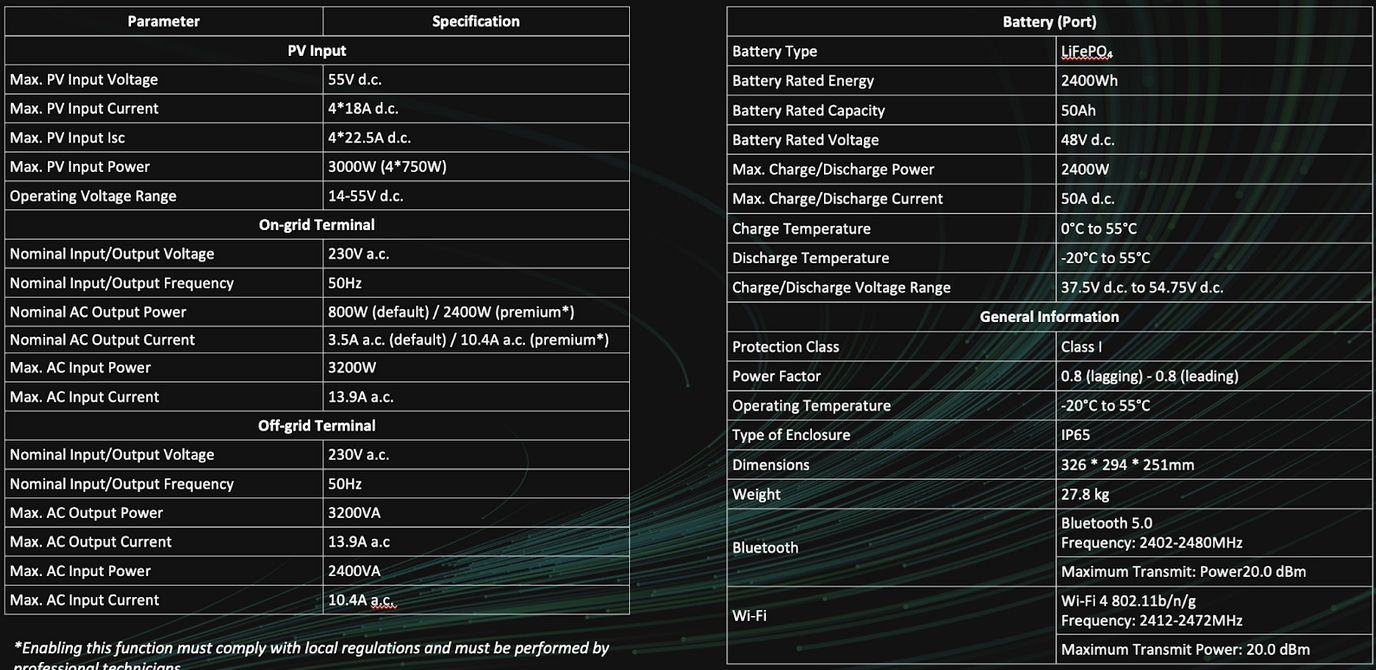Viewport: 1376px width, 670px height.
Task: Click the "4*22.5A d.c." specification value
Action: point(369,137)
